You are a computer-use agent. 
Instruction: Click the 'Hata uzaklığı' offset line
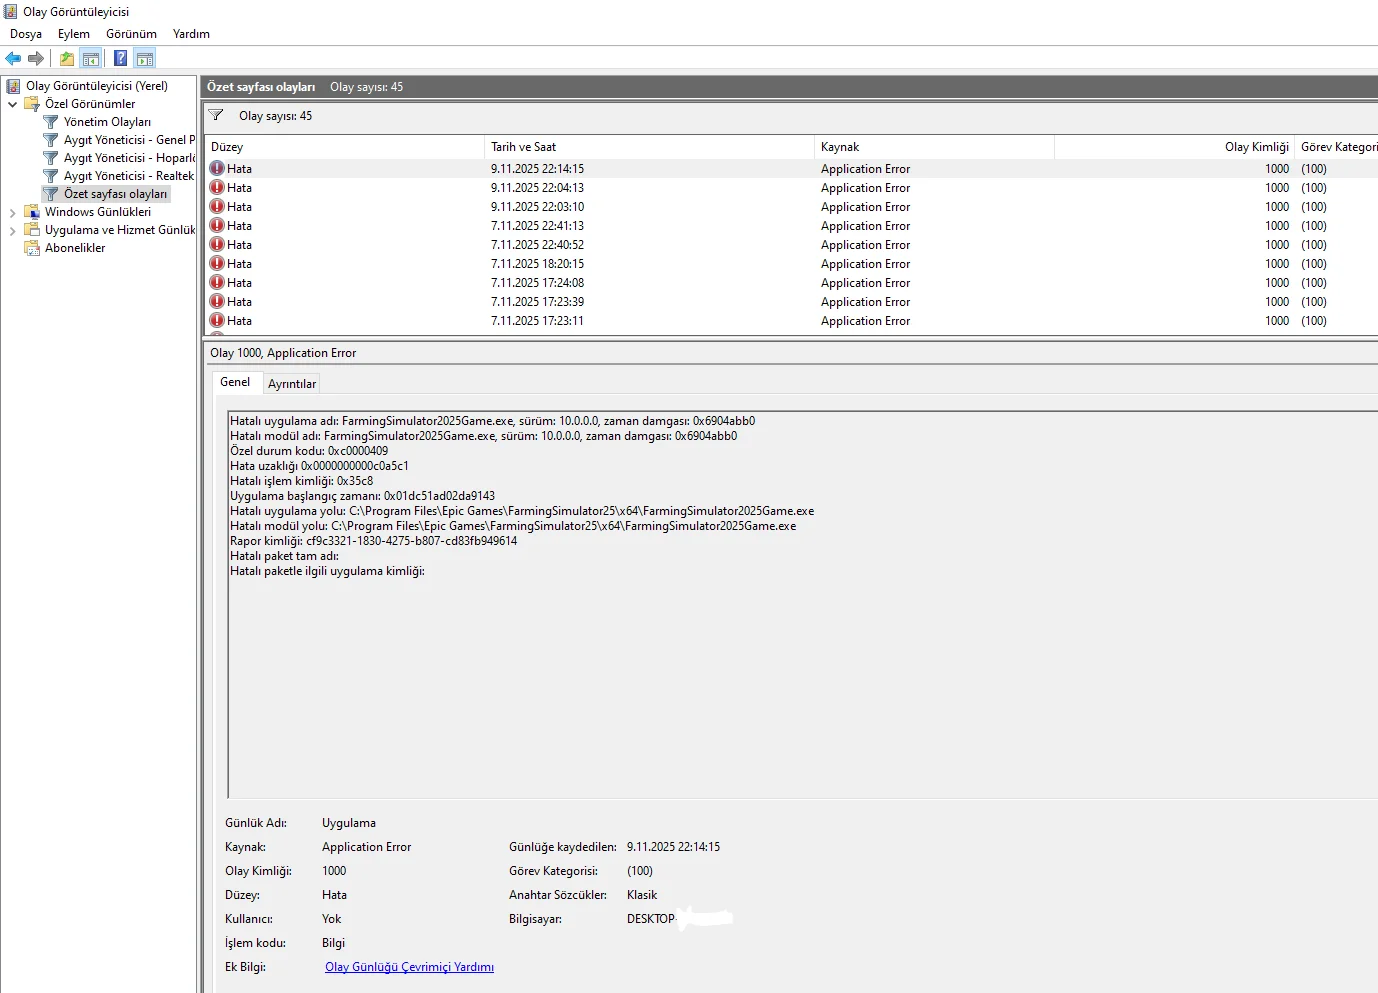tap(319, 466)
